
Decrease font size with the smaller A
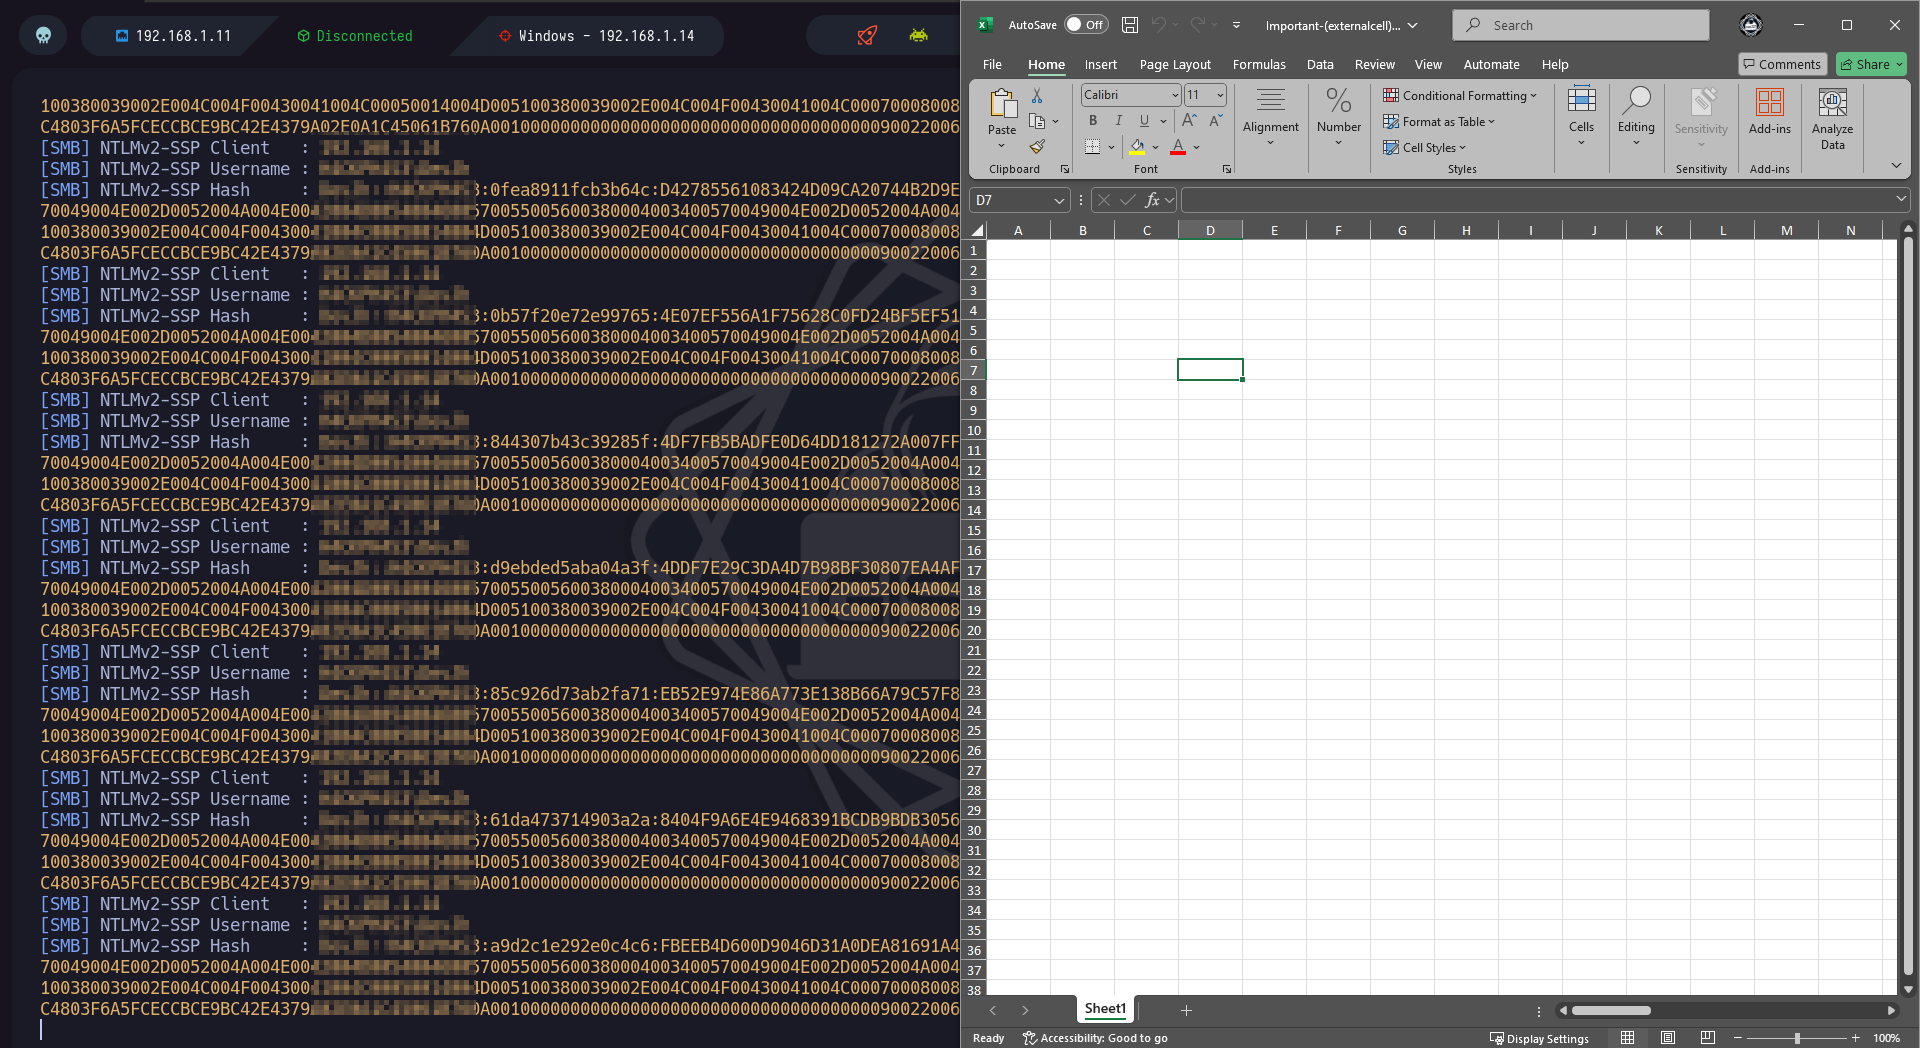point(1215,121)
